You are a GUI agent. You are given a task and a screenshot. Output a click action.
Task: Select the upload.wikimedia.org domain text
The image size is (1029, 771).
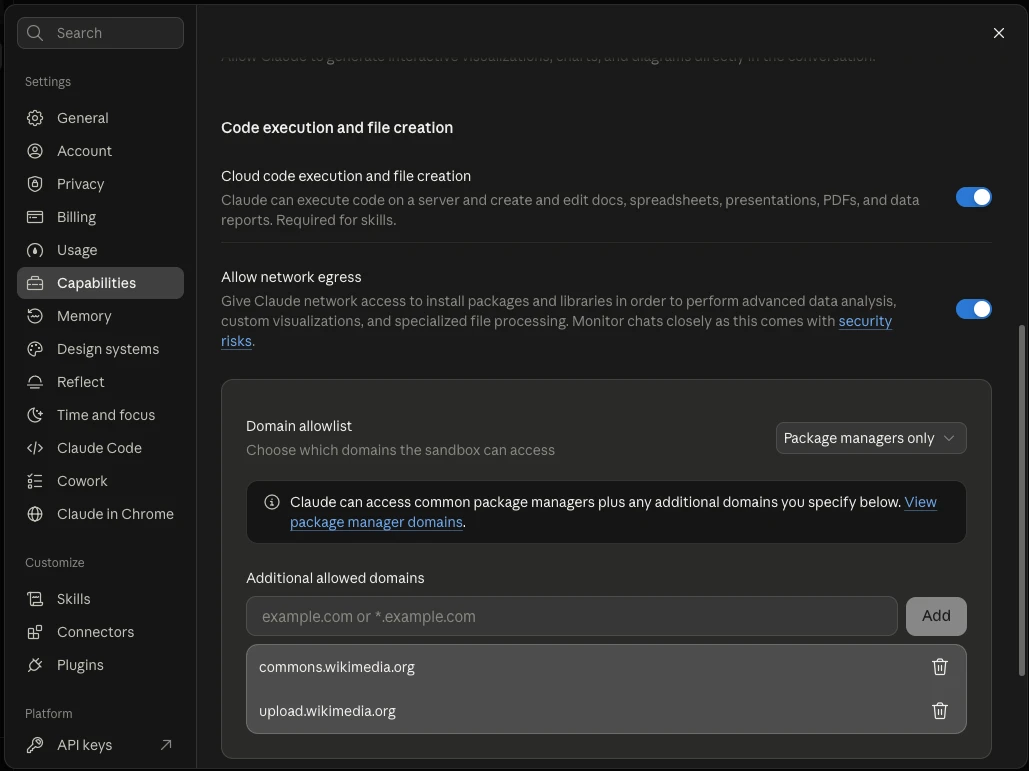point(327,711)
